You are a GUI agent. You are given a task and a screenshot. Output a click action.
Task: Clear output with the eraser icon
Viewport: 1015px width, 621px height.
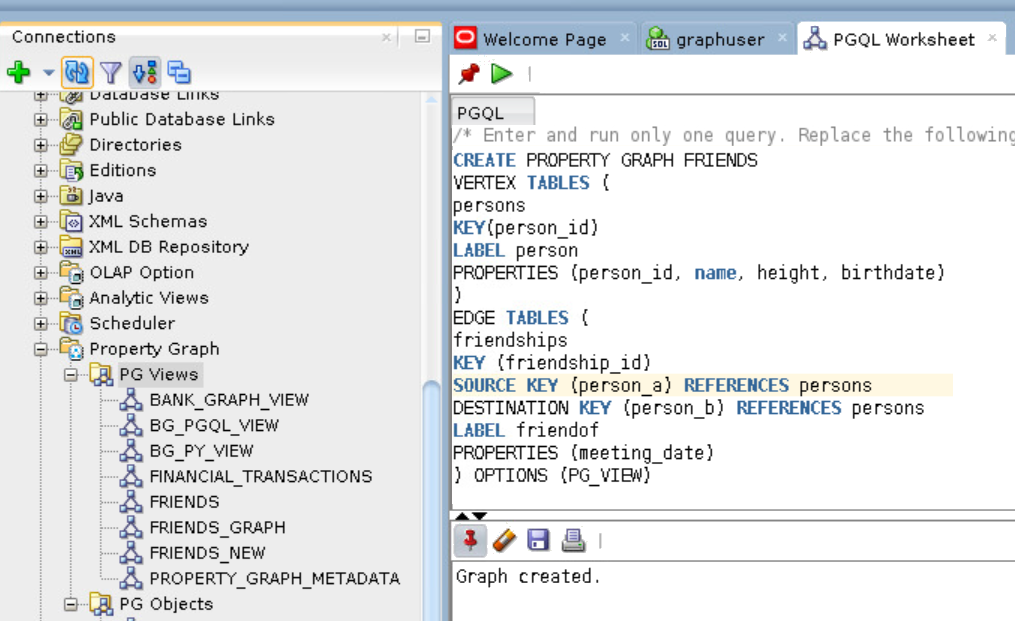pos(504,540)
